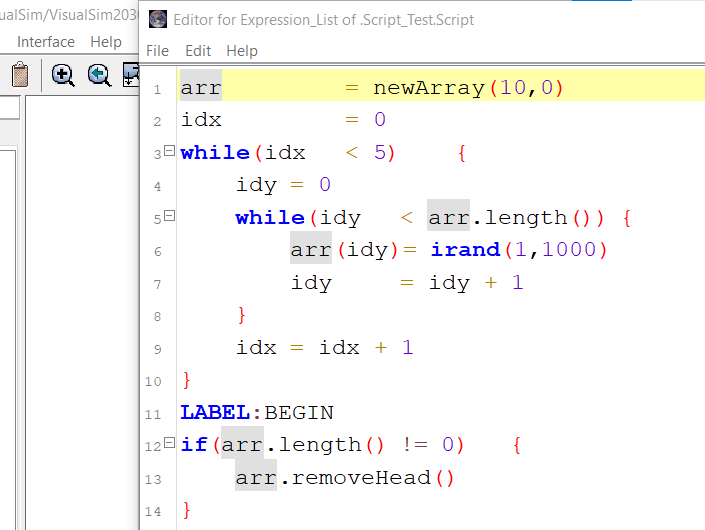
Task: Click the partially hidden zoom fit toolbar icon
Action: click(x=131, y=75)
